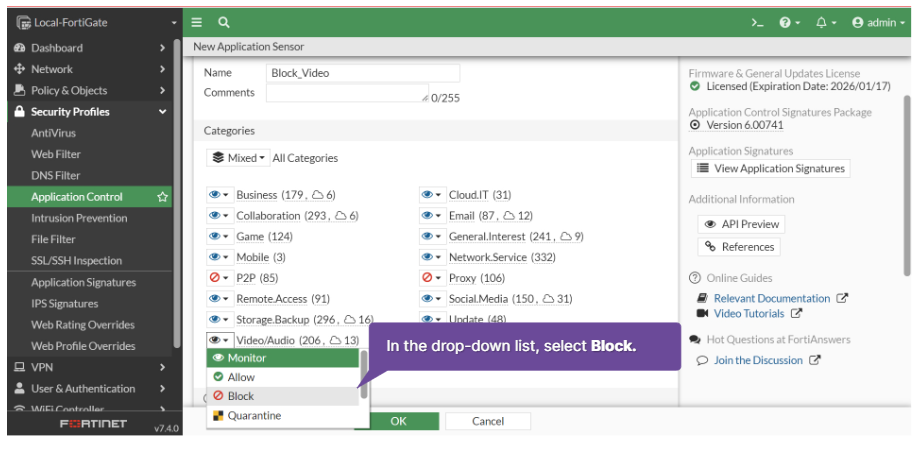Click the Fortinet logo in the footer

93,424
